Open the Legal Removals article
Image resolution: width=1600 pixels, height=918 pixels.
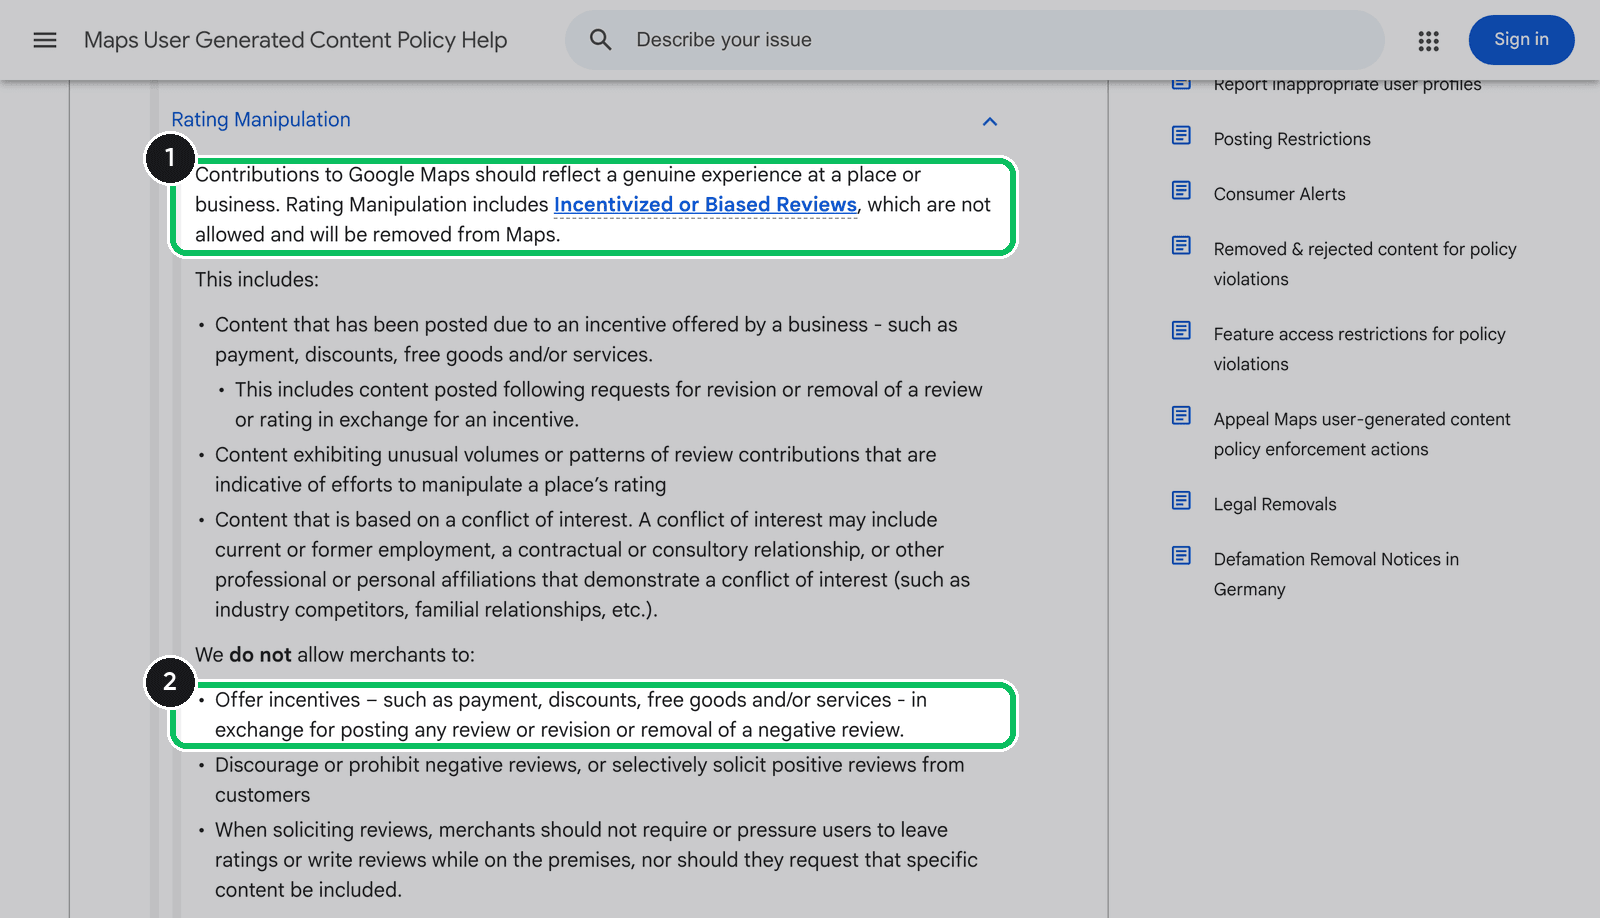pos(1275,504)
